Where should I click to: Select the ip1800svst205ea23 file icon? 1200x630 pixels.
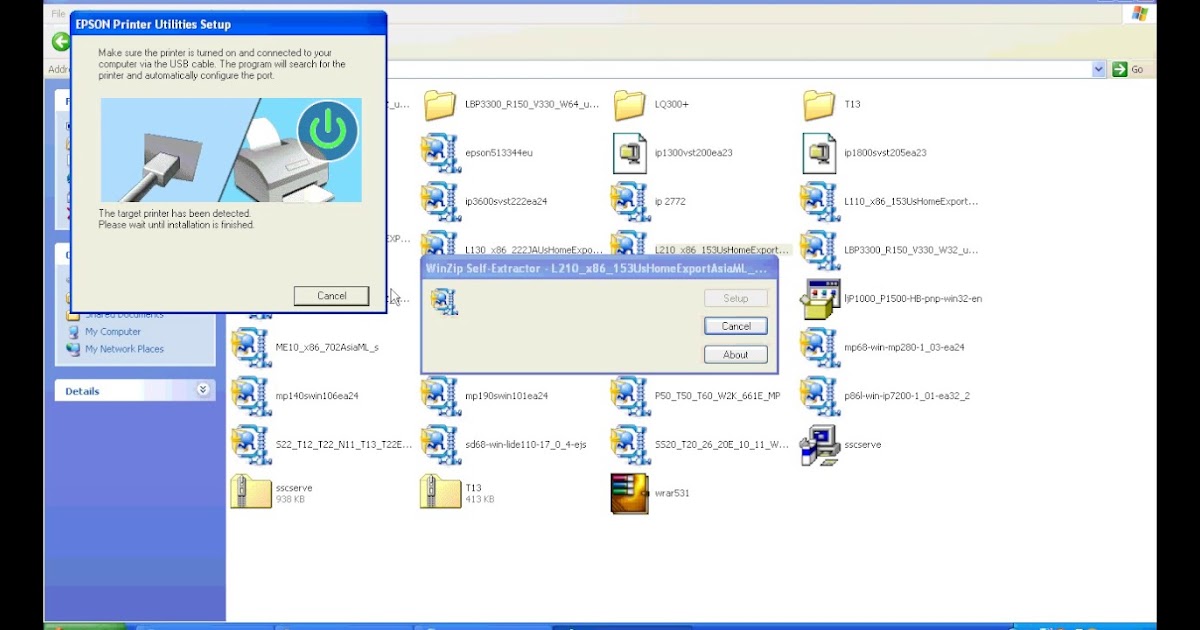point(819,153)
